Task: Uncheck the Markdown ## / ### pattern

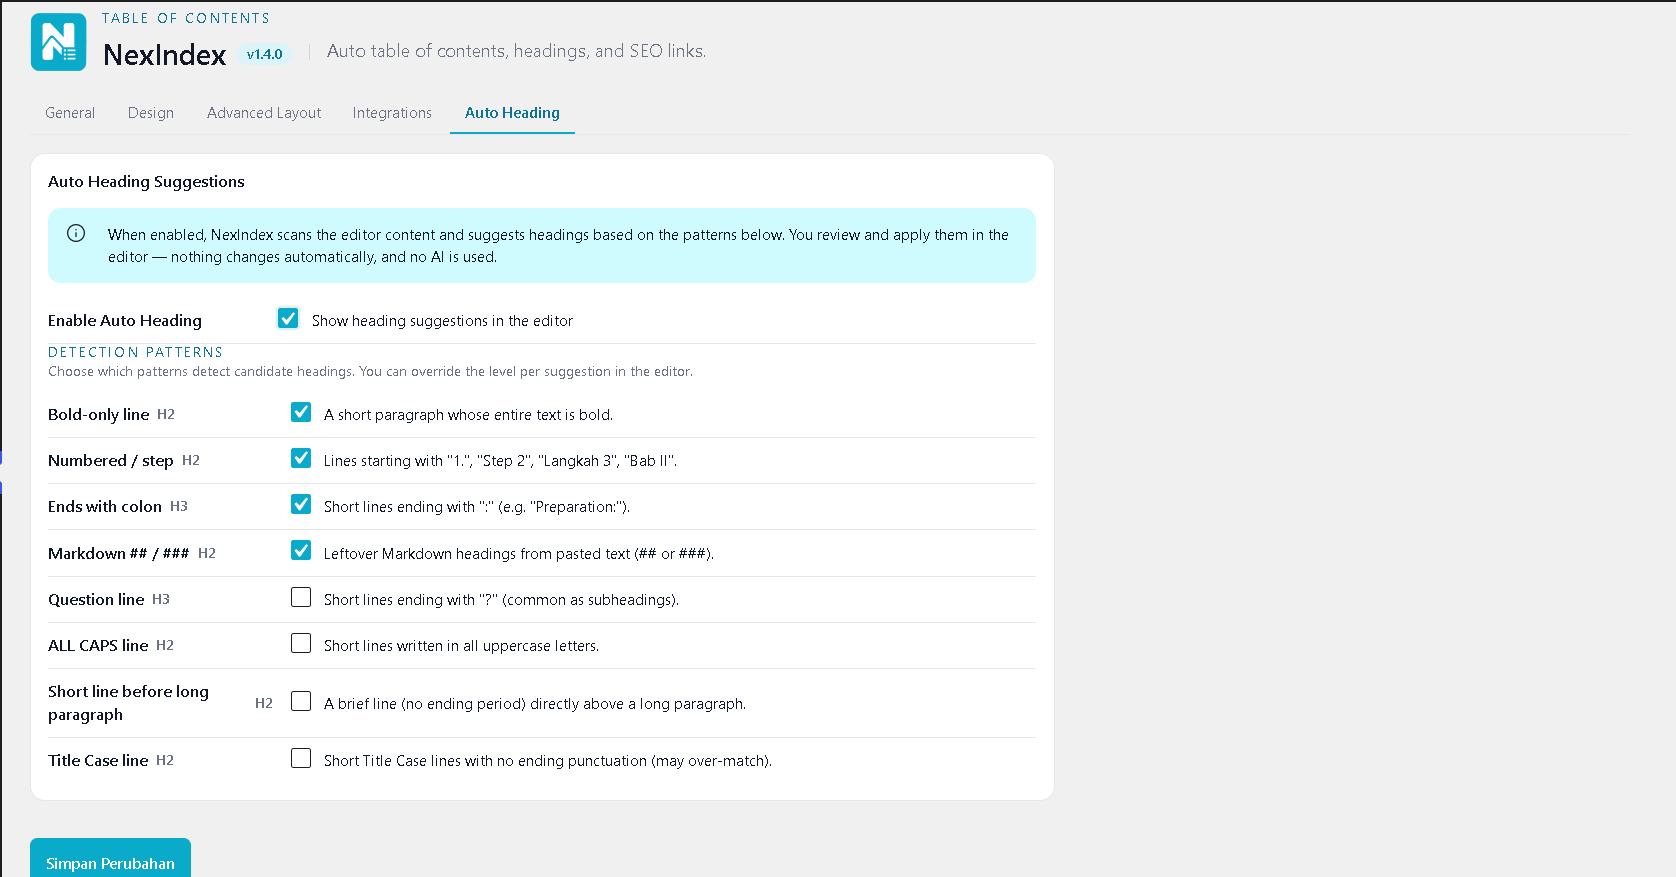Action: [301, 550]
